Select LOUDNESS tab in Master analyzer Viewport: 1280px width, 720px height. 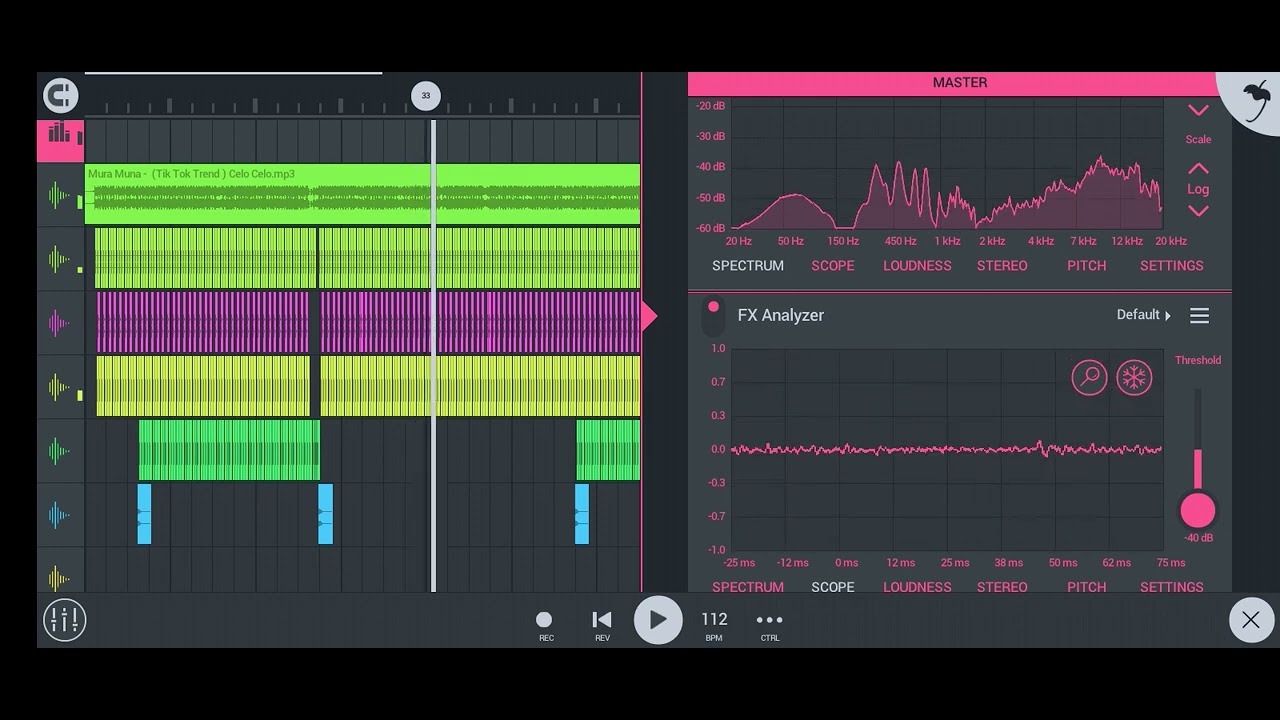917,266
